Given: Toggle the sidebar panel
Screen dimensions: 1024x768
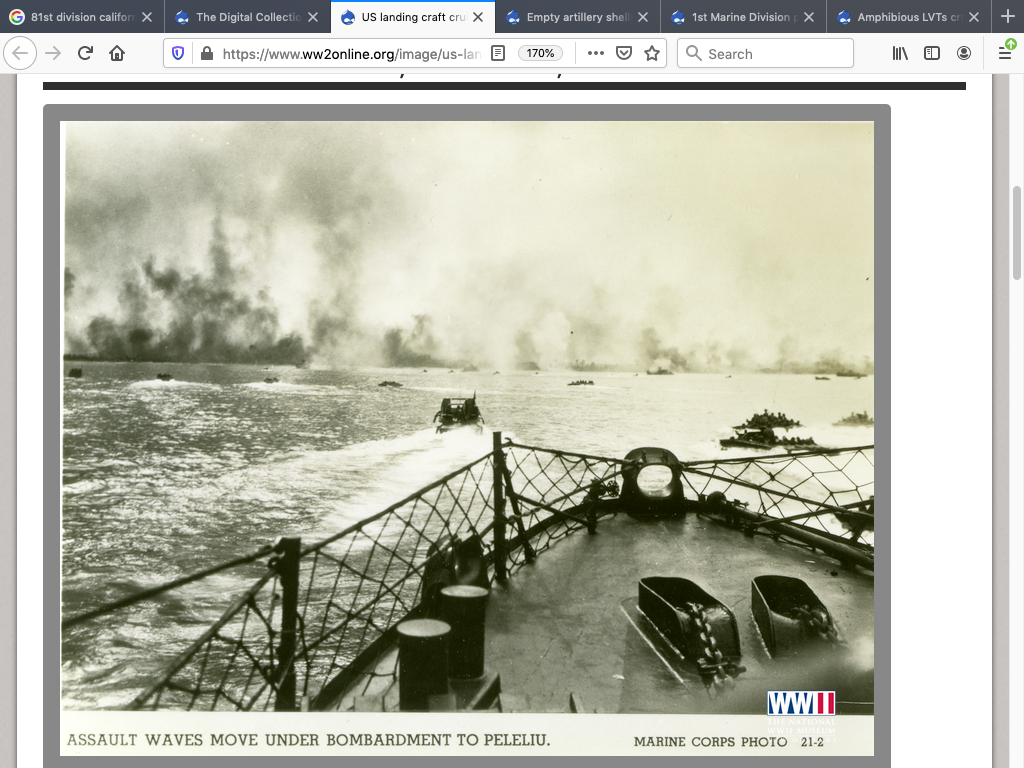Looking at the screenshot, I should pyautogui.click(x=932, y=54).
